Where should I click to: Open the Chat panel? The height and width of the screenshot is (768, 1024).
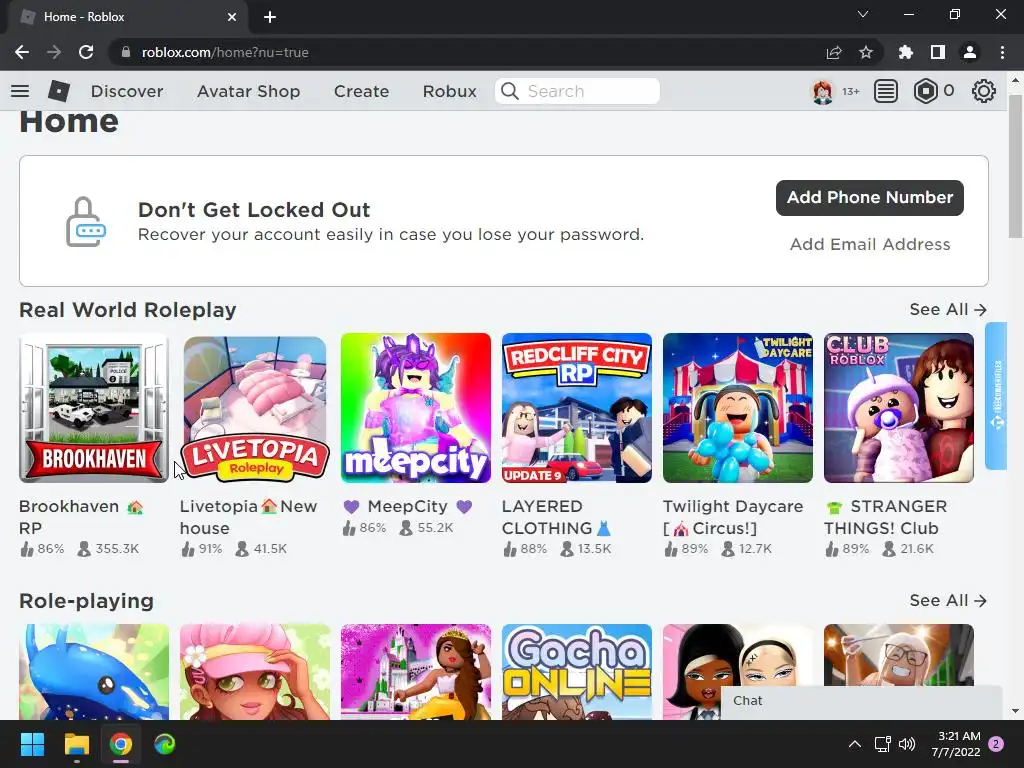point(861,702)
